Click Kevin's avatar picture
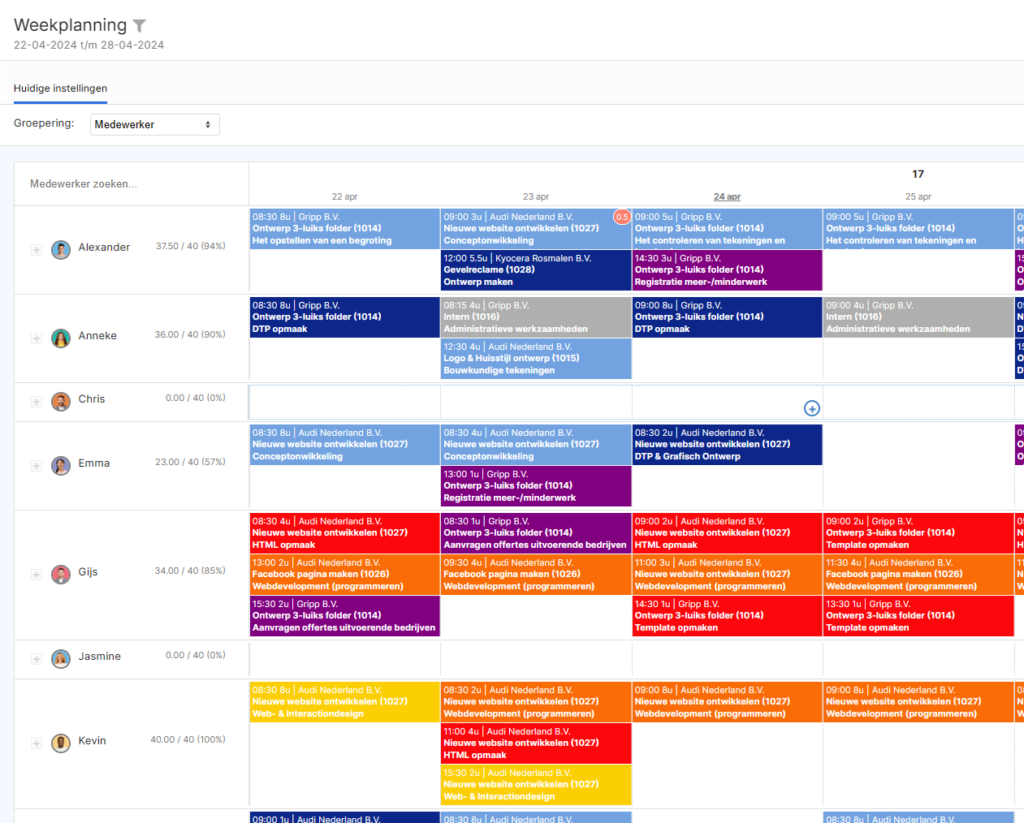The image size is (1024, 823). click(61, 743)
